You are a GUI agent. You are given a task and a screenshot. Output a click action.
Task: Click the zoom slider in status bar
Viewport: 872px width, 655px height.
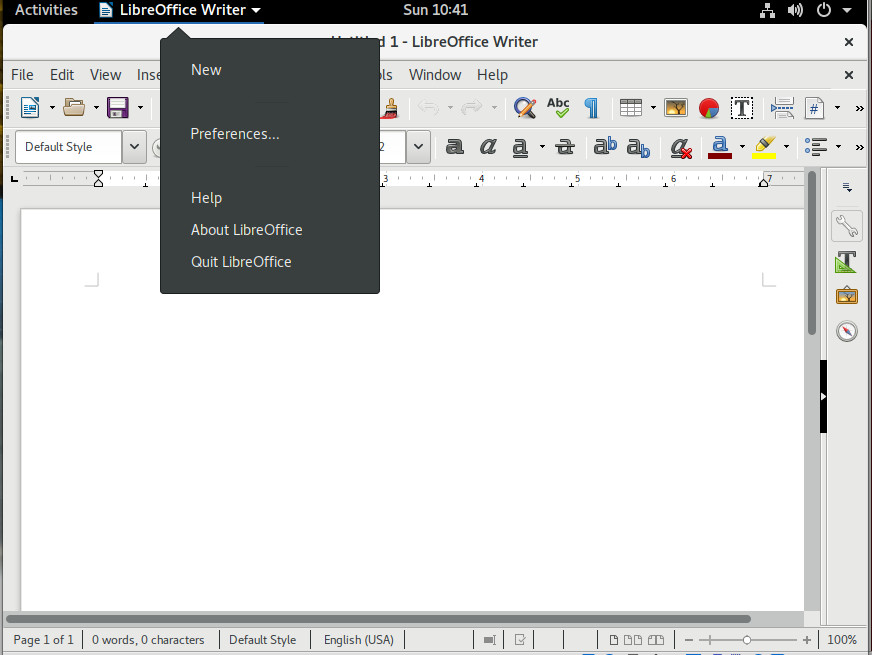(x=746, y=640)
